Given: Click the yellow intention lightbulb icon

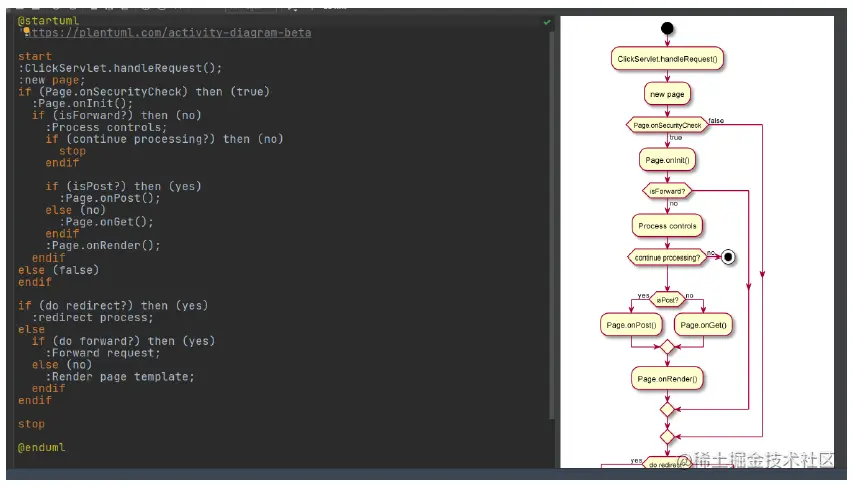Looking at the screenshot, I should click(x=26, y=31).
